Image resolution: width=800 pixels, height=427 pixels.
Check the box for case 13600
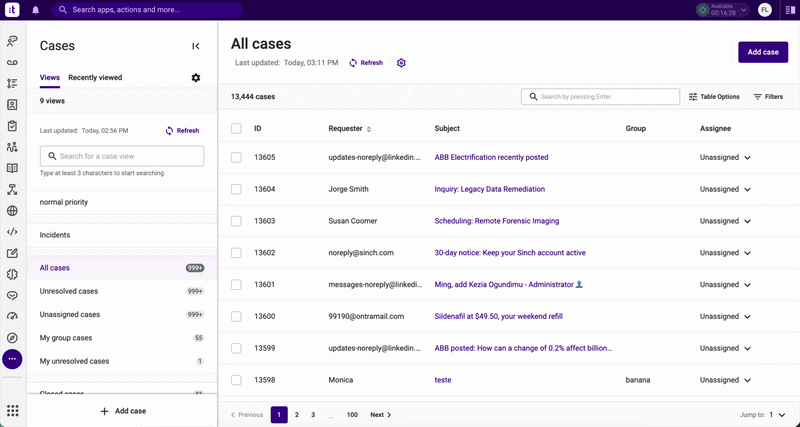pos(236,316)
